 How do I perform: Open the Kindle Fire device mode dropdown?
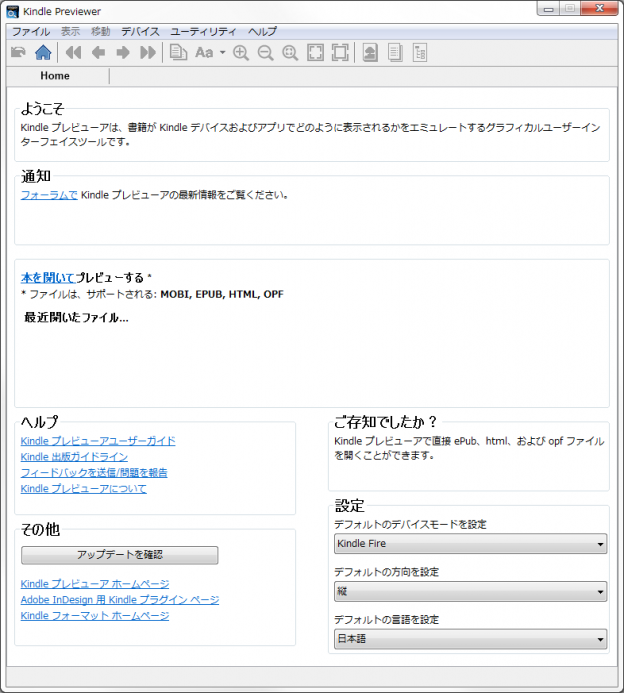pos(471,544)
